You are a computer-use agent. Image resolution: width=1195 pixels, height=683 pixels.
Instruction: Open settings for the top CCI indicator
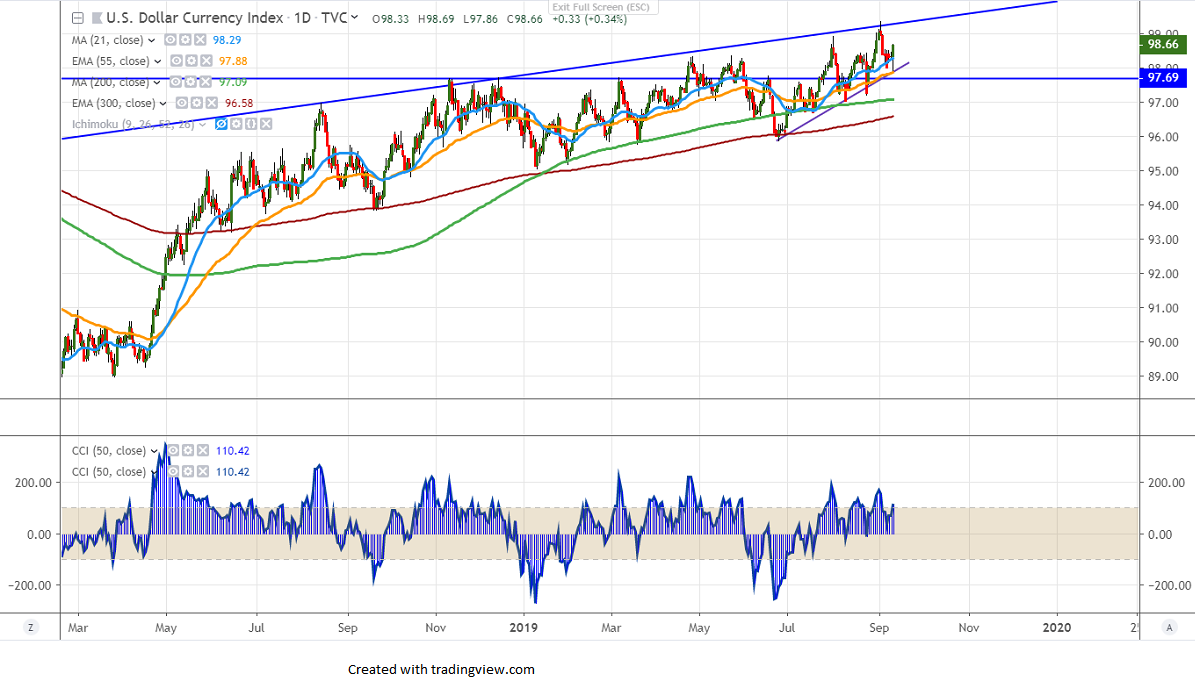(x=187, y=451)
